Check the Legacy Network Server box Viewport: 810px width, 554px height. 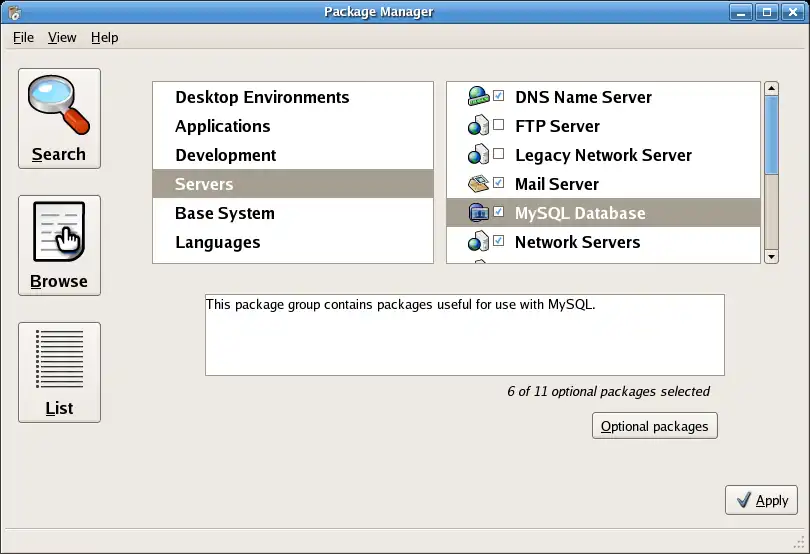(x=498, y=154)
